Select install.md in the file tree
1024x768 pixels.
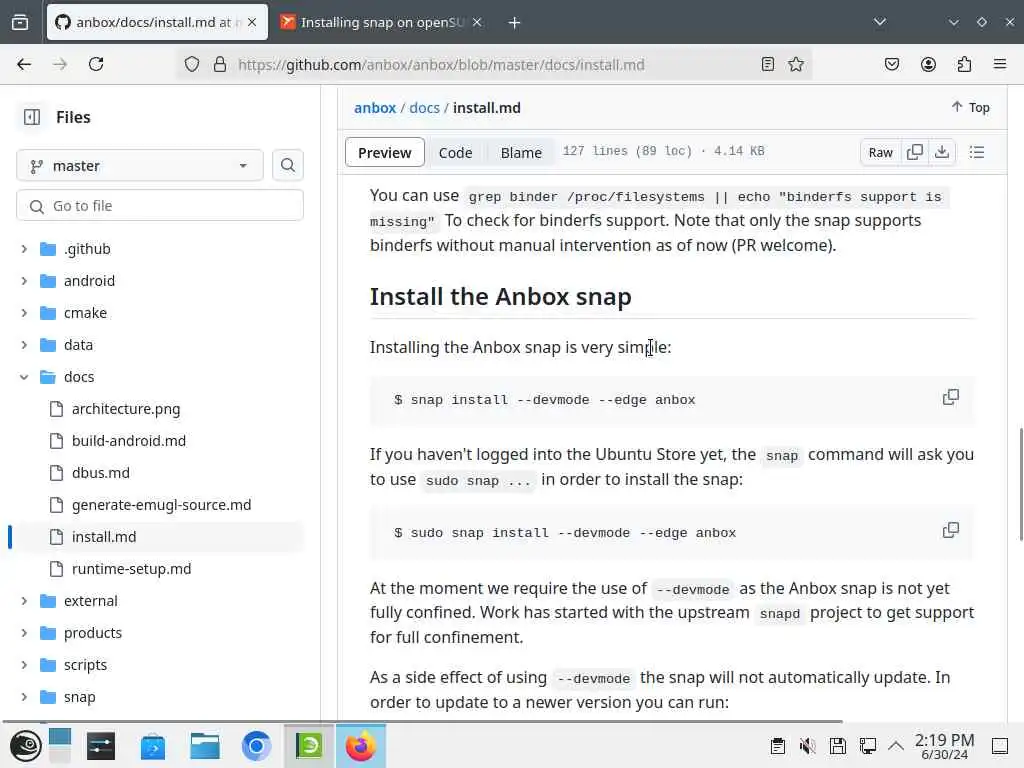(104, 537)
